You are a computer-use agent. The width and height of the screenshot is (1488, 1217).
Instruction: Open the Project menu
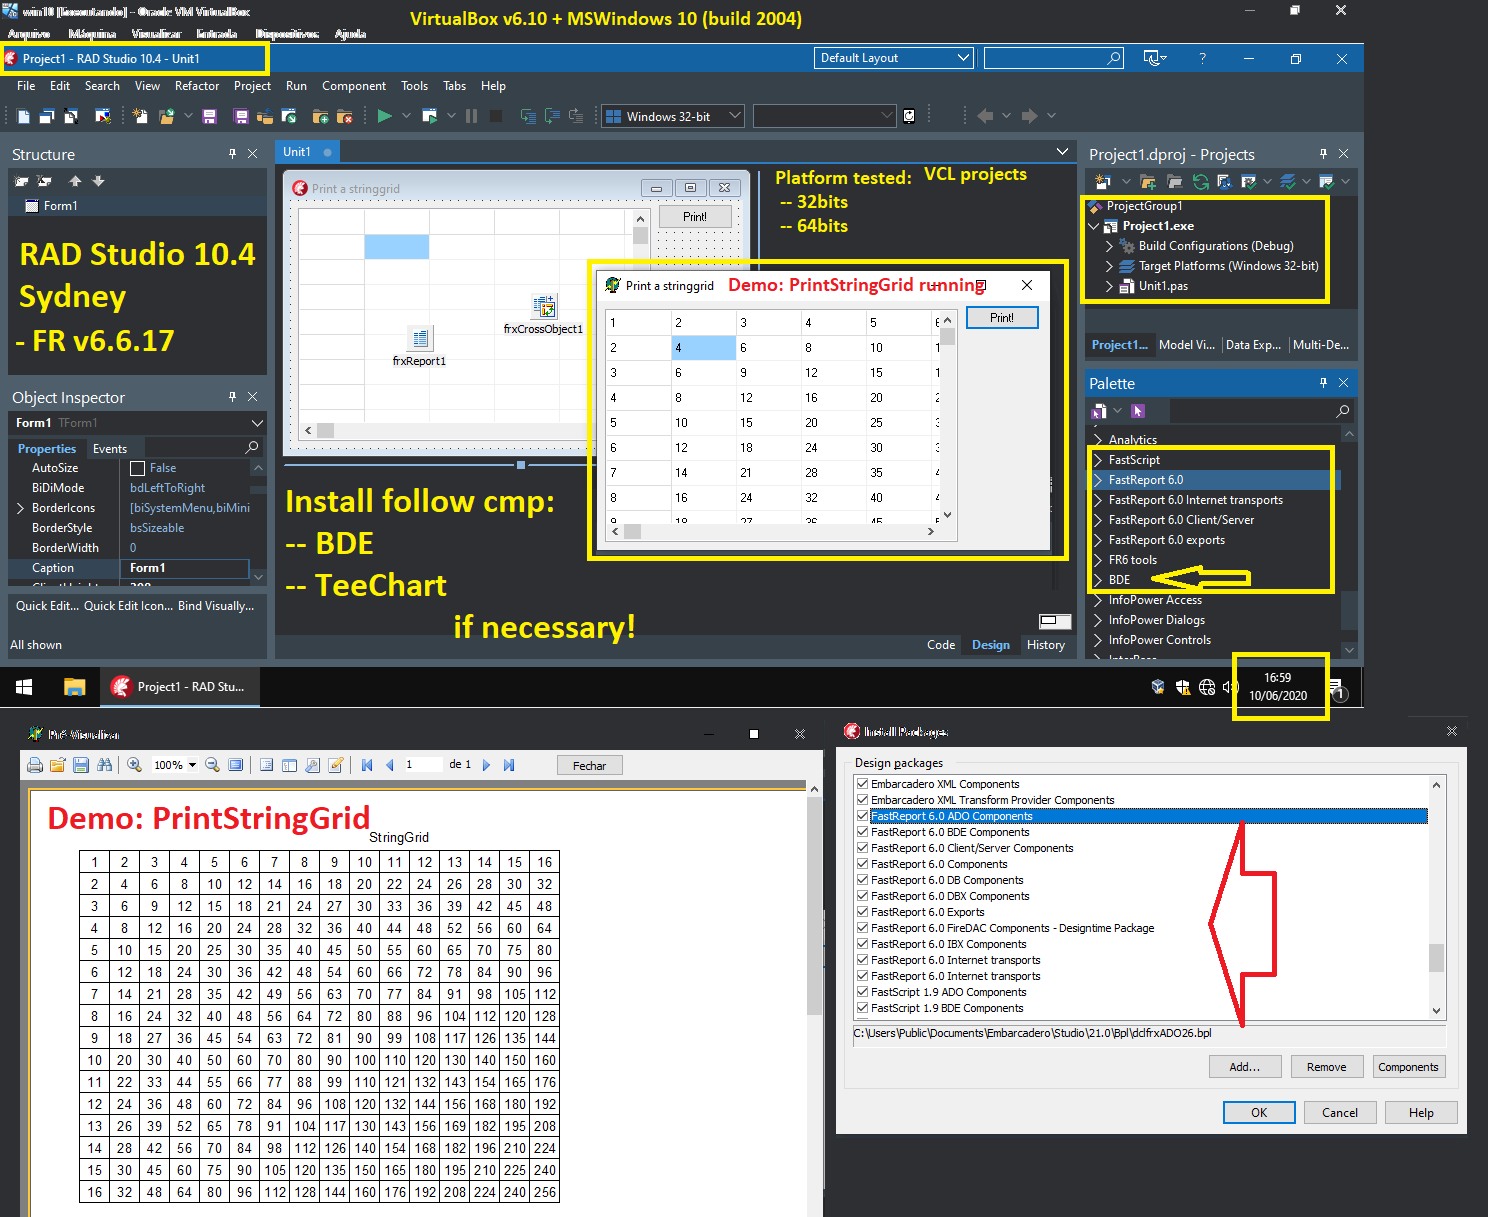[252, 86]
